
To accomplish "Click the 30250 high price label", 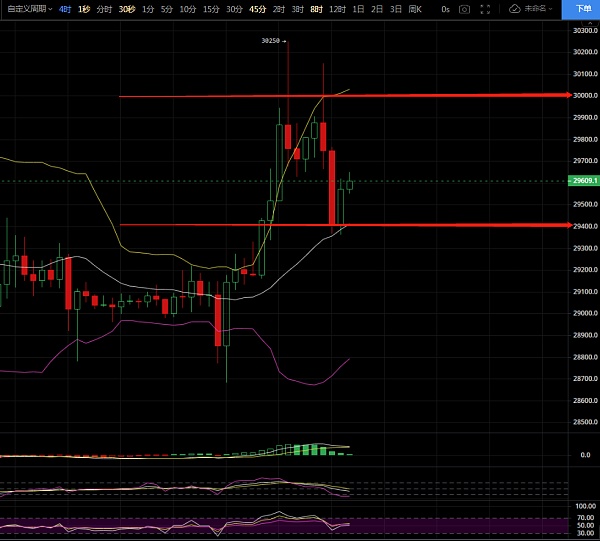I will (271, 41).
